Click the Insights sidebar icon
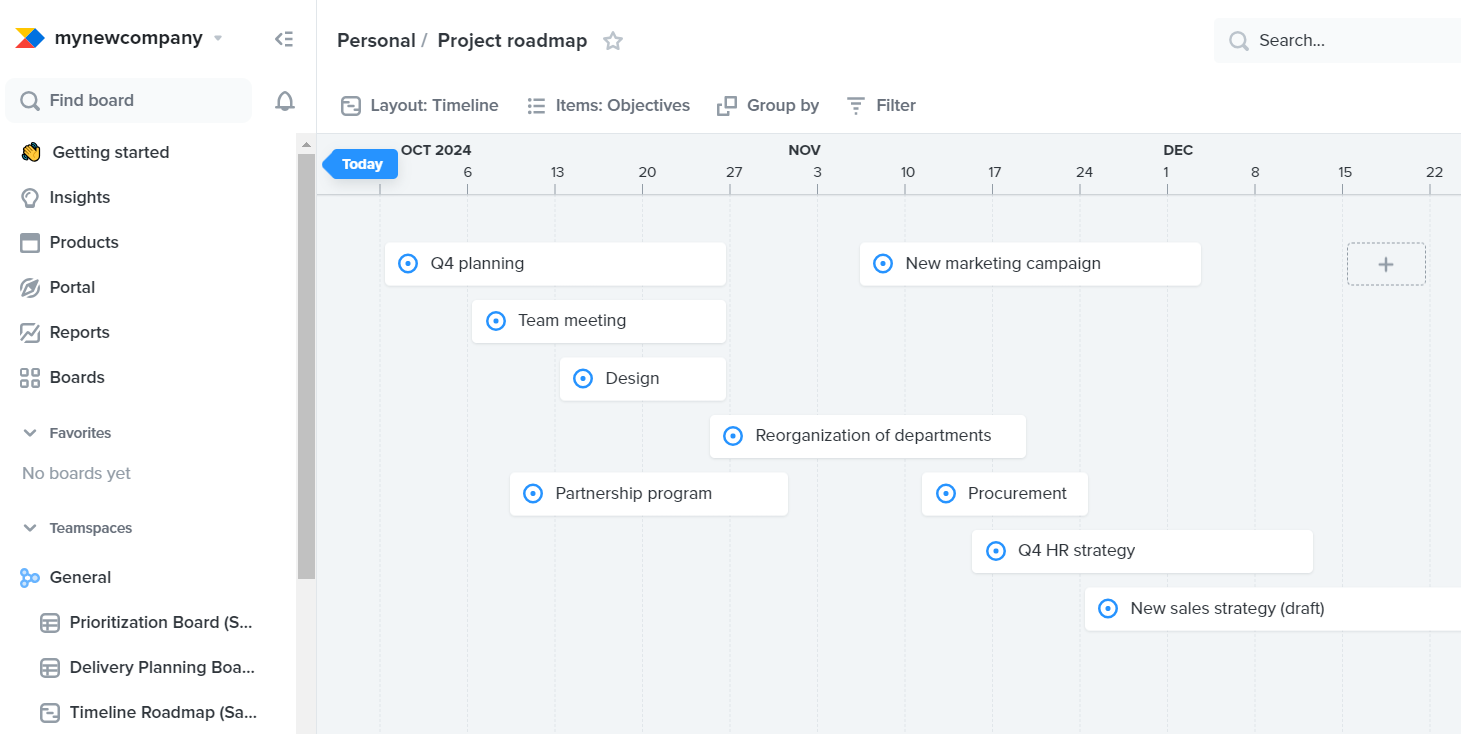Viewport: 1461px width, 734px height. [x=30, y=197]
